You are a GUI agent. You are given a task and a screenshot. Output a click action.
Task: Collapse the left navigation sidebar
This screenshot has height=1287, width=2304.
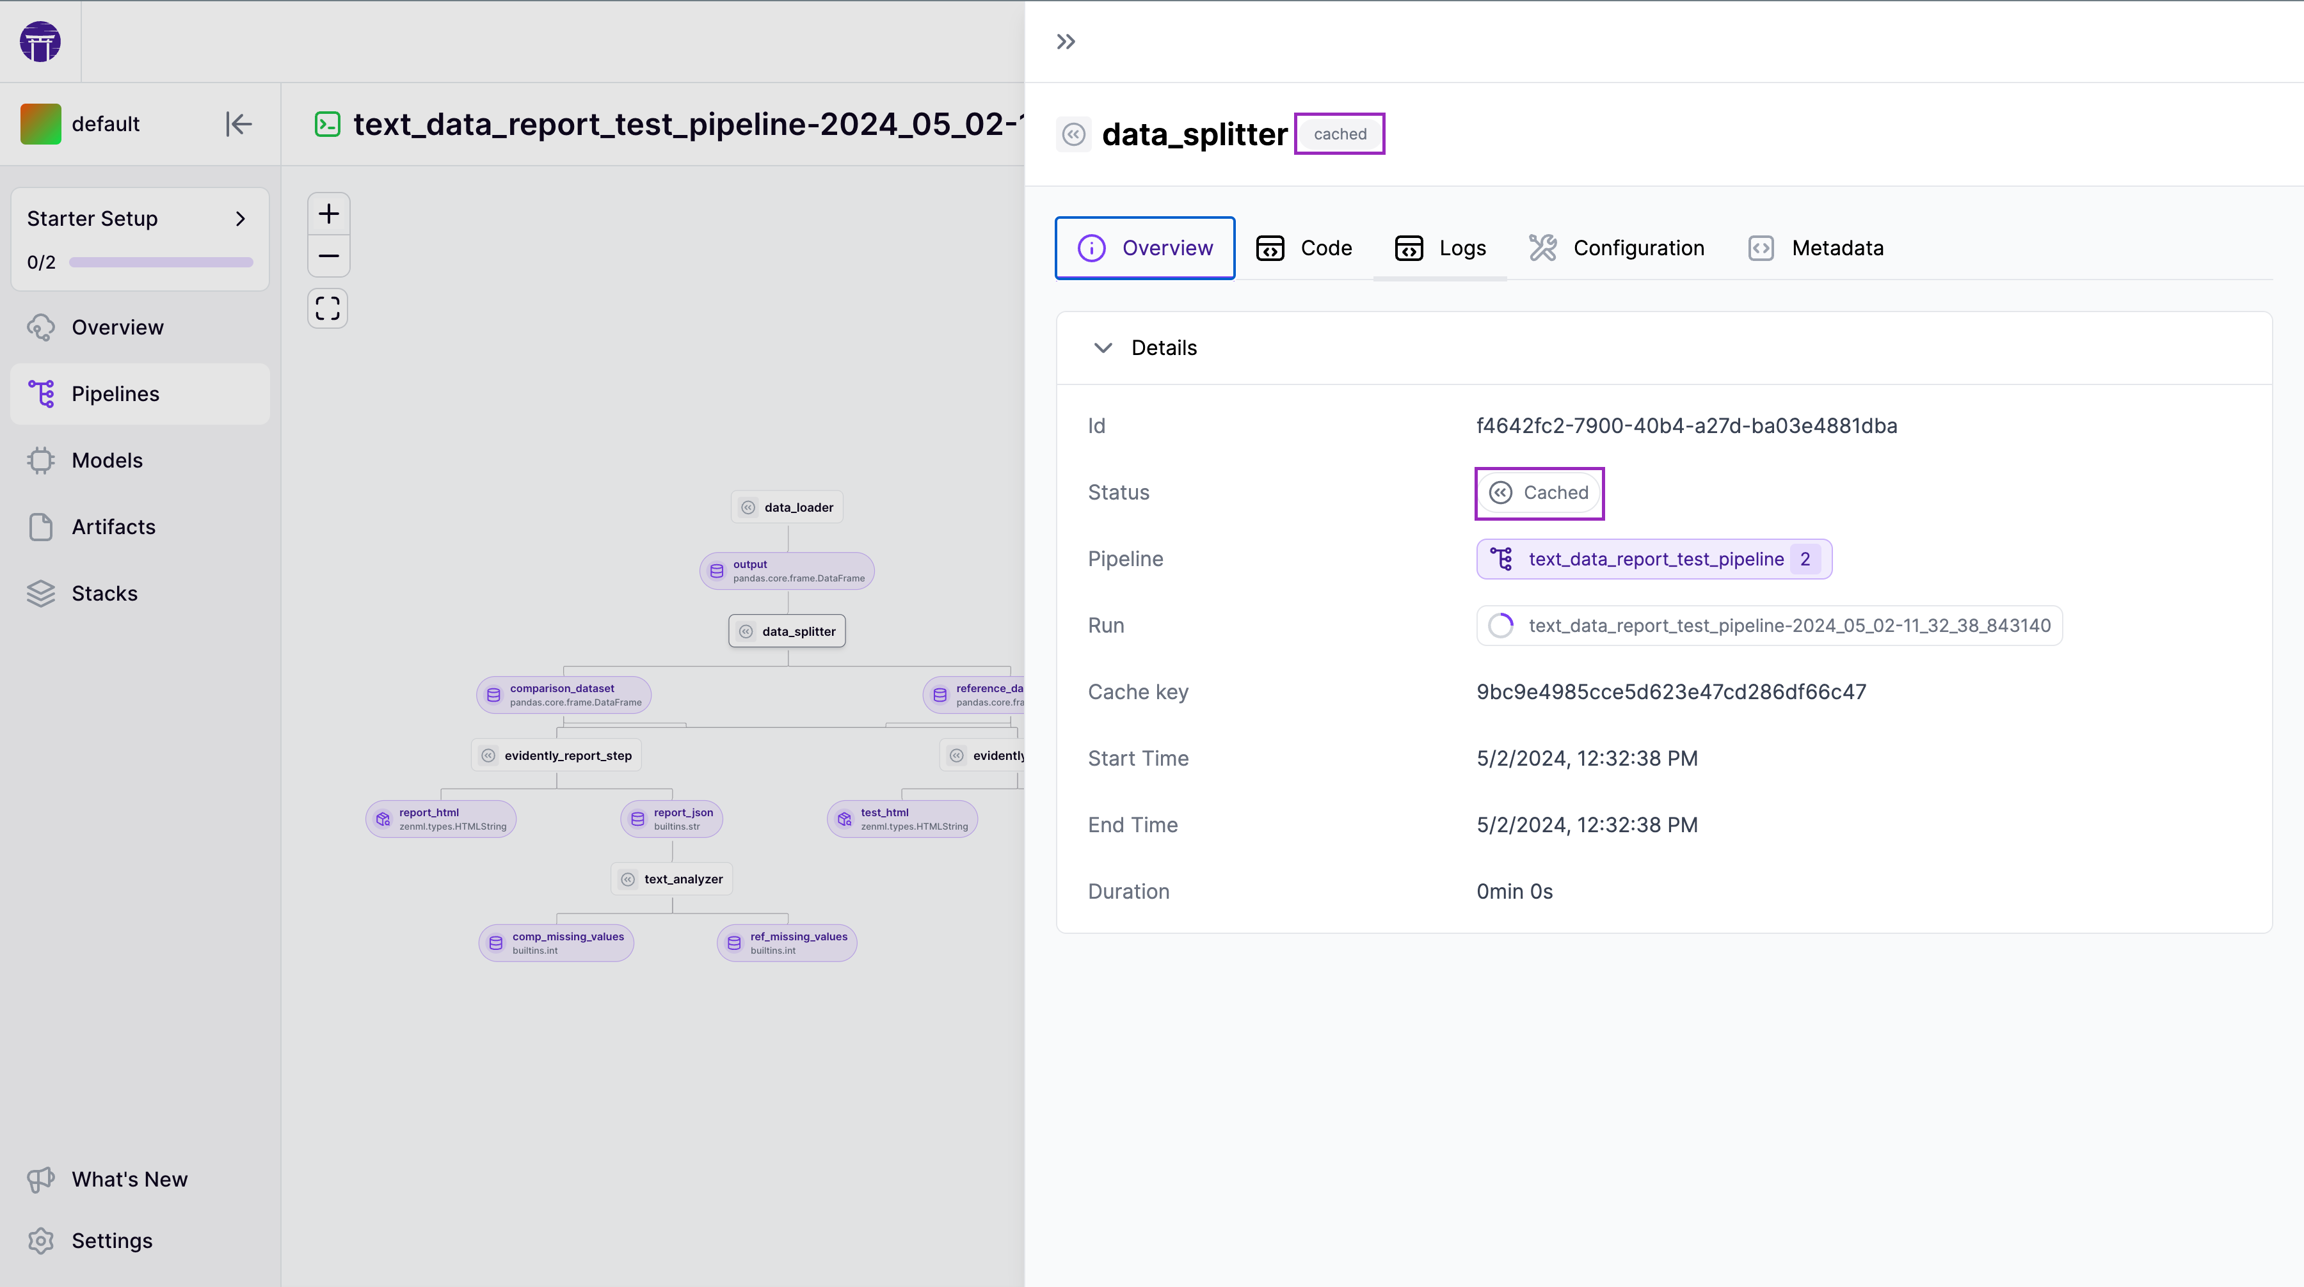click(238, 123)
